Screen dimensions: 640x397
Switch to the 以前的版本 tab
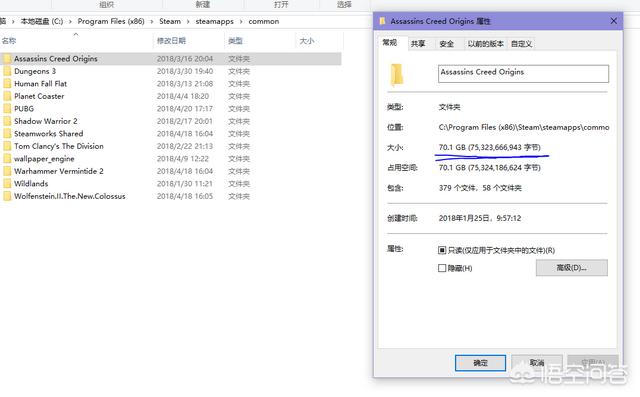click(x=485, y=44)
